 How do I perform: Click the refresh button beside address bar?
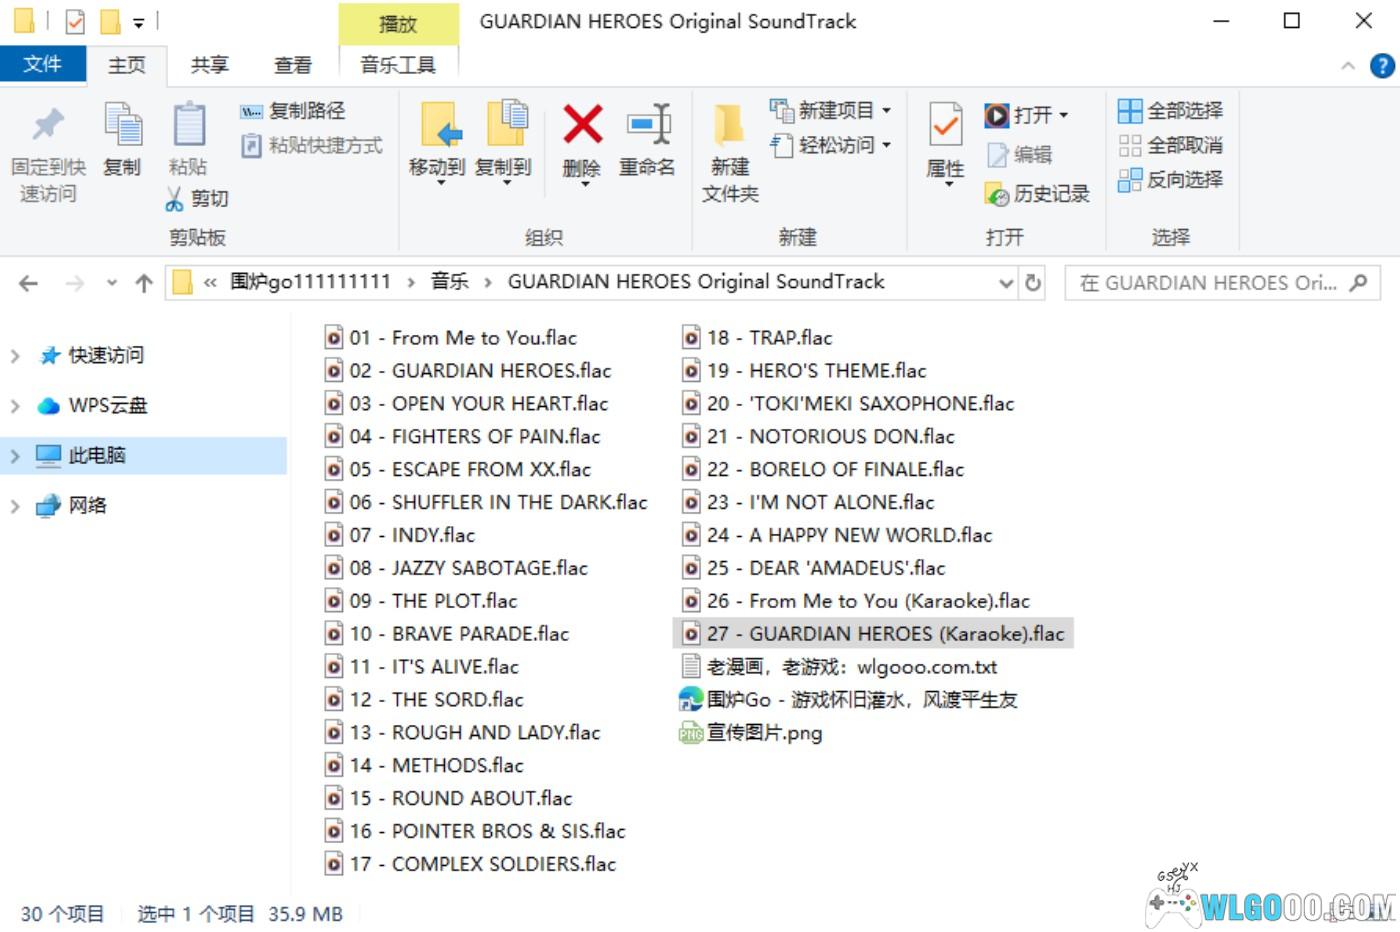pyautogui.click(x=1033, y=283)
